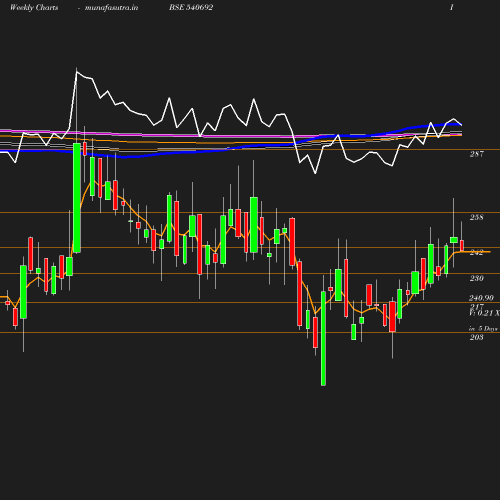Screen dimensions: 500x500
Task: Click the 203 price axis label
Action: (476, 337)
